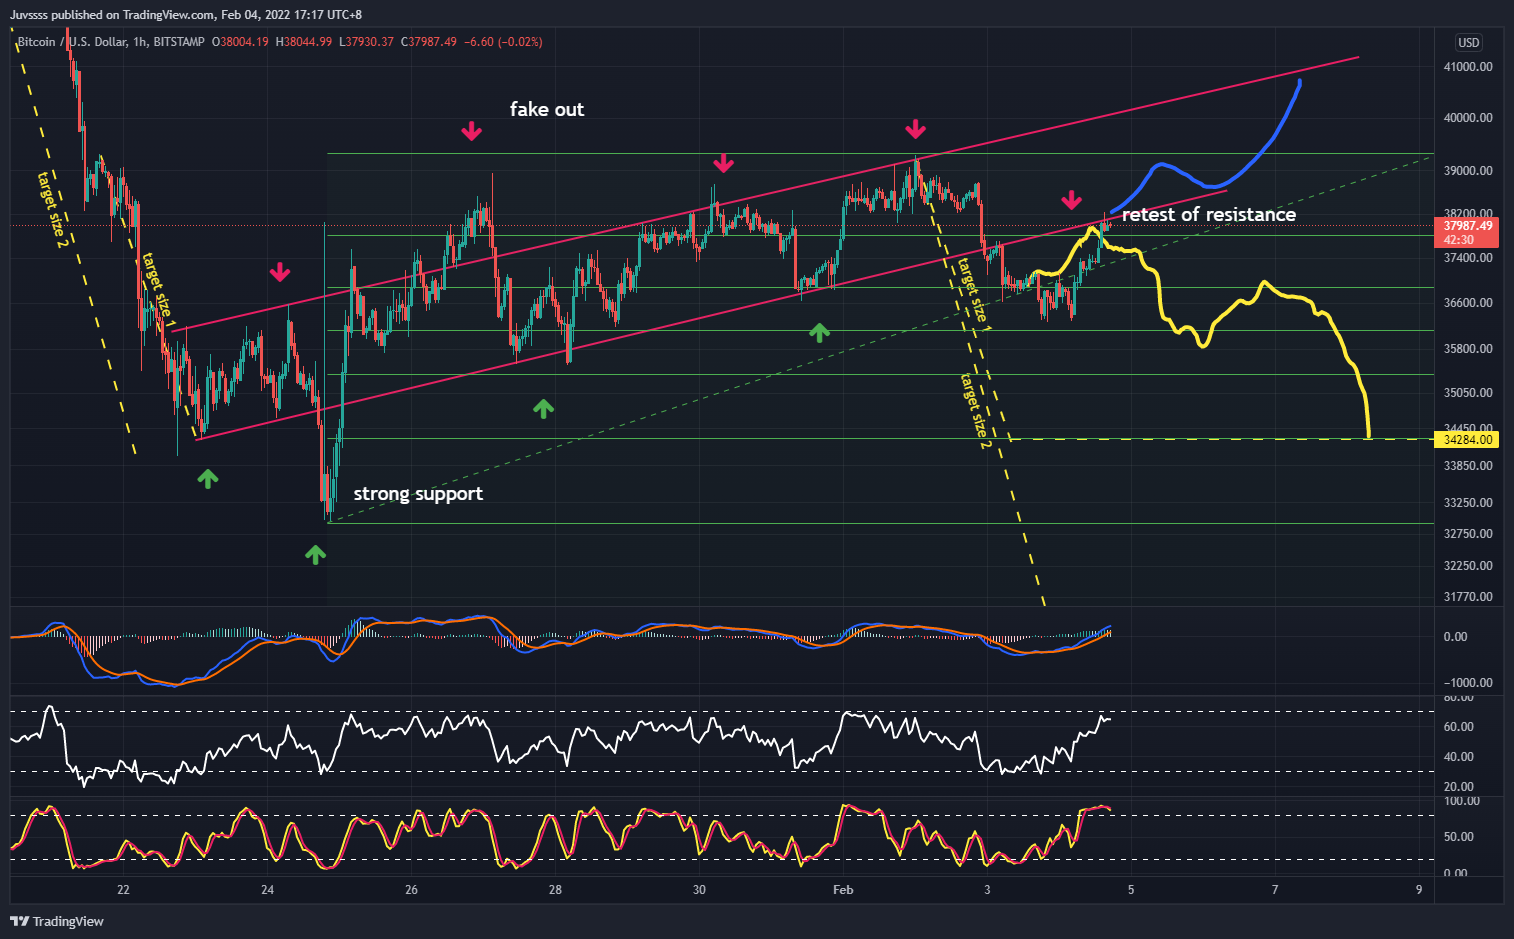Click the 40000.00 price axis label
Viewport: 1514px width, 939px height.
click(x=1468, y=118)
